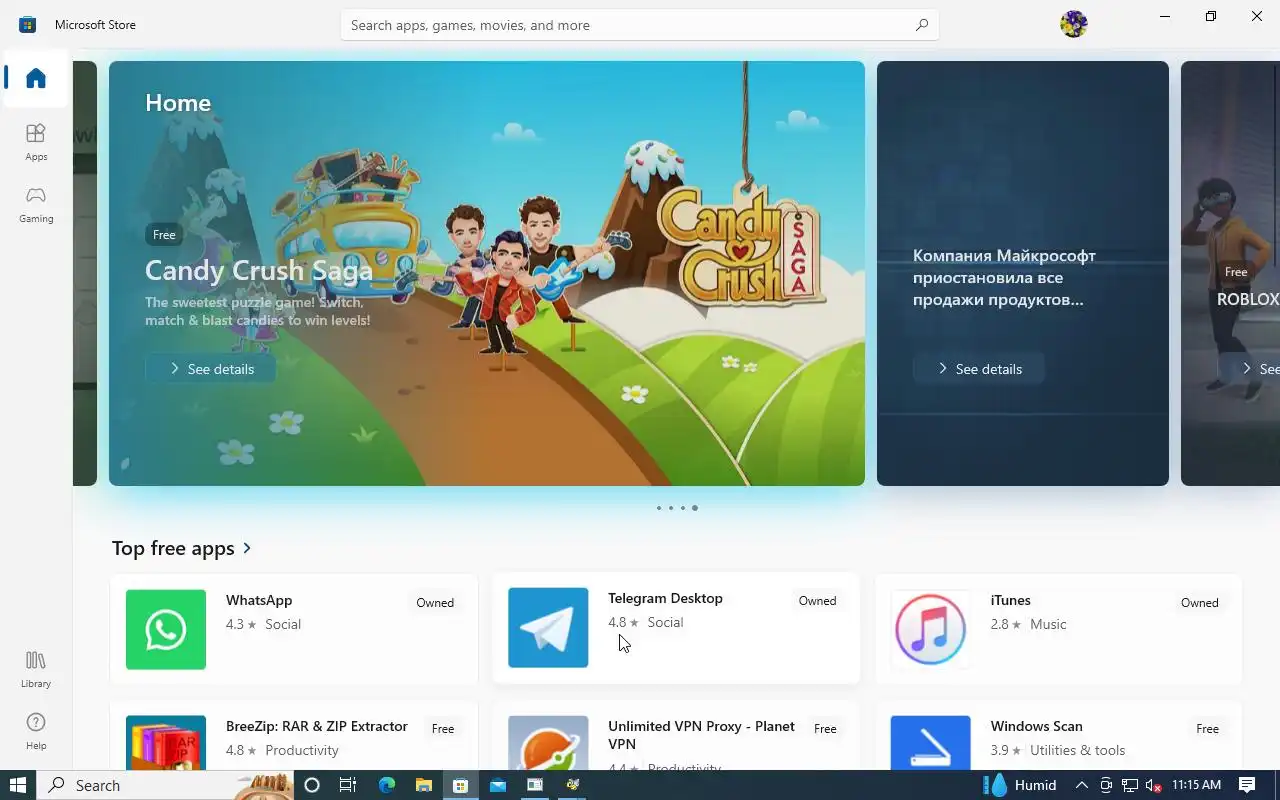This screenshot has height=800, width=1280.
Task: Click Free badge for Windows Scan
Action: pos(1207,729)
